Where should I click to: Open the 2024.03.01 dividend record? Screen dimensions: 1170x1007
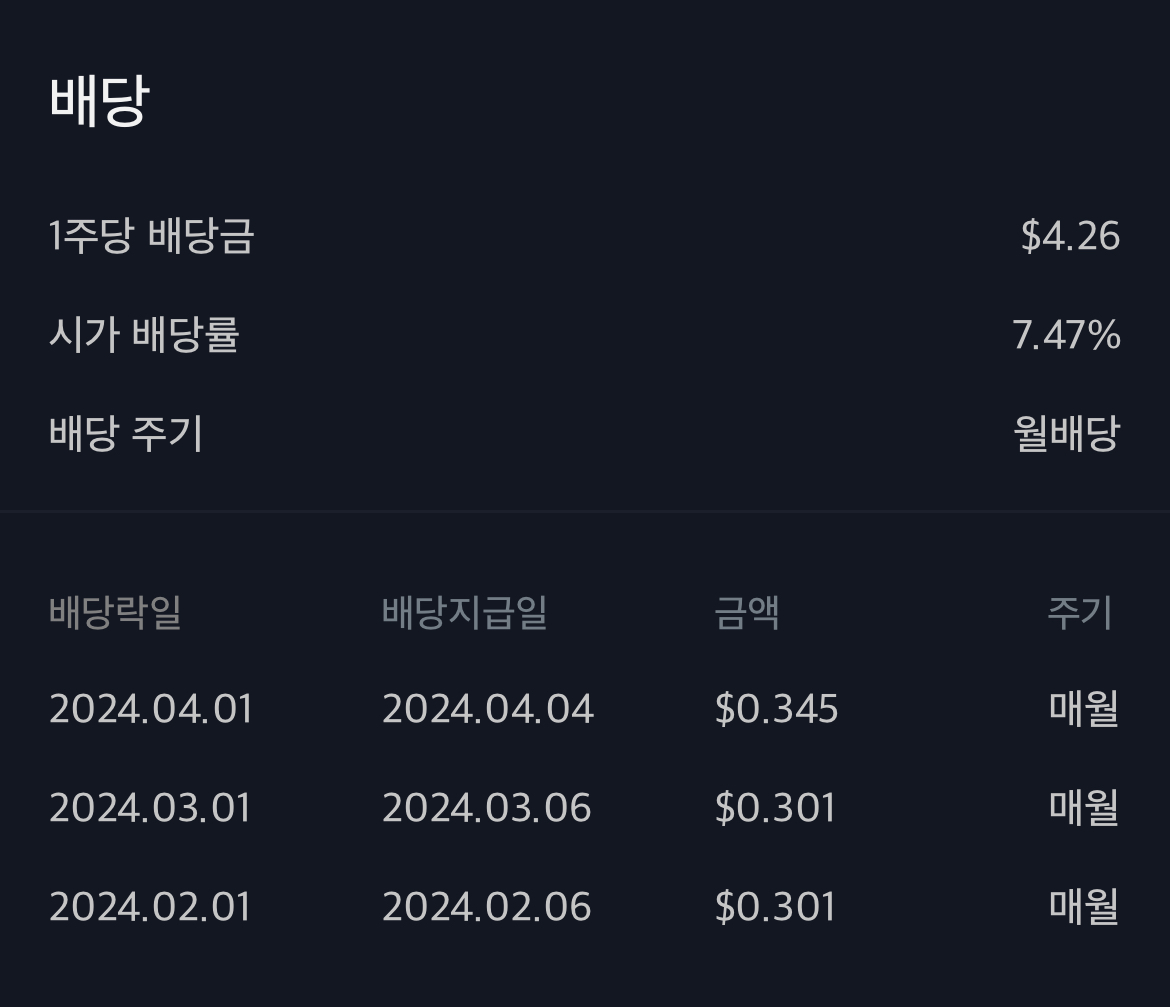tap(150, 807)
